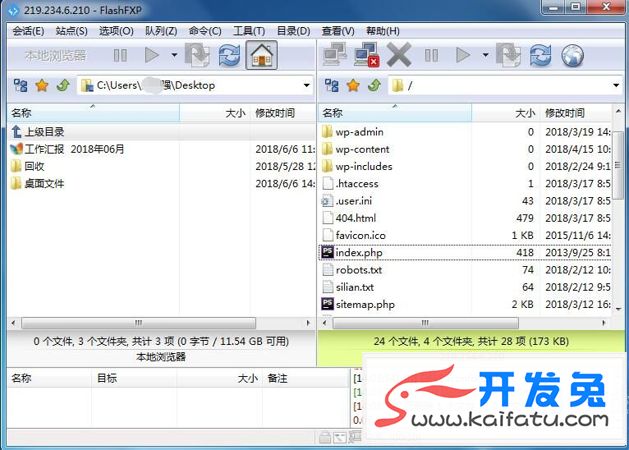Viewport: 629px width, 450px height.
Task: Open the 帮助(H) menu
Action: 383,31
